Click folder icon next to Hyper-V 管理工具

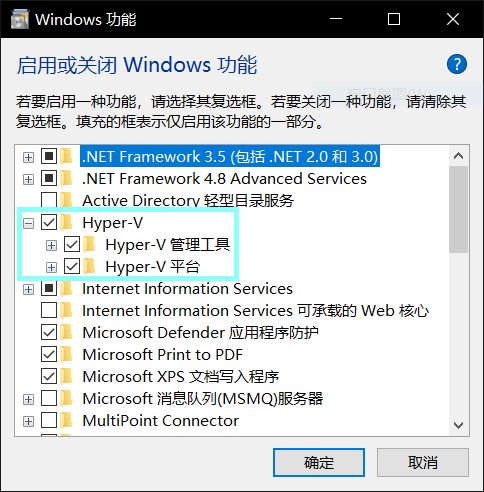(x=90, y=244)
